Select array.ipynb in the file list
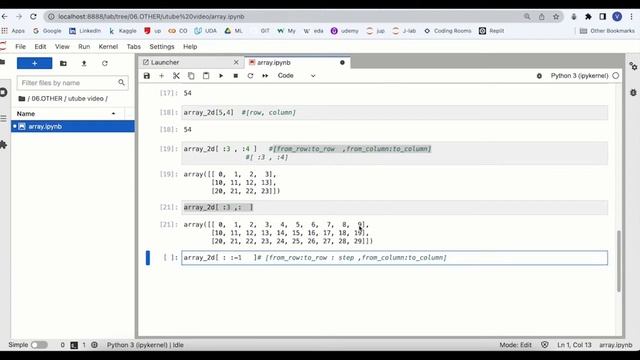Screen dimensions: 640x360 (73, 127)
